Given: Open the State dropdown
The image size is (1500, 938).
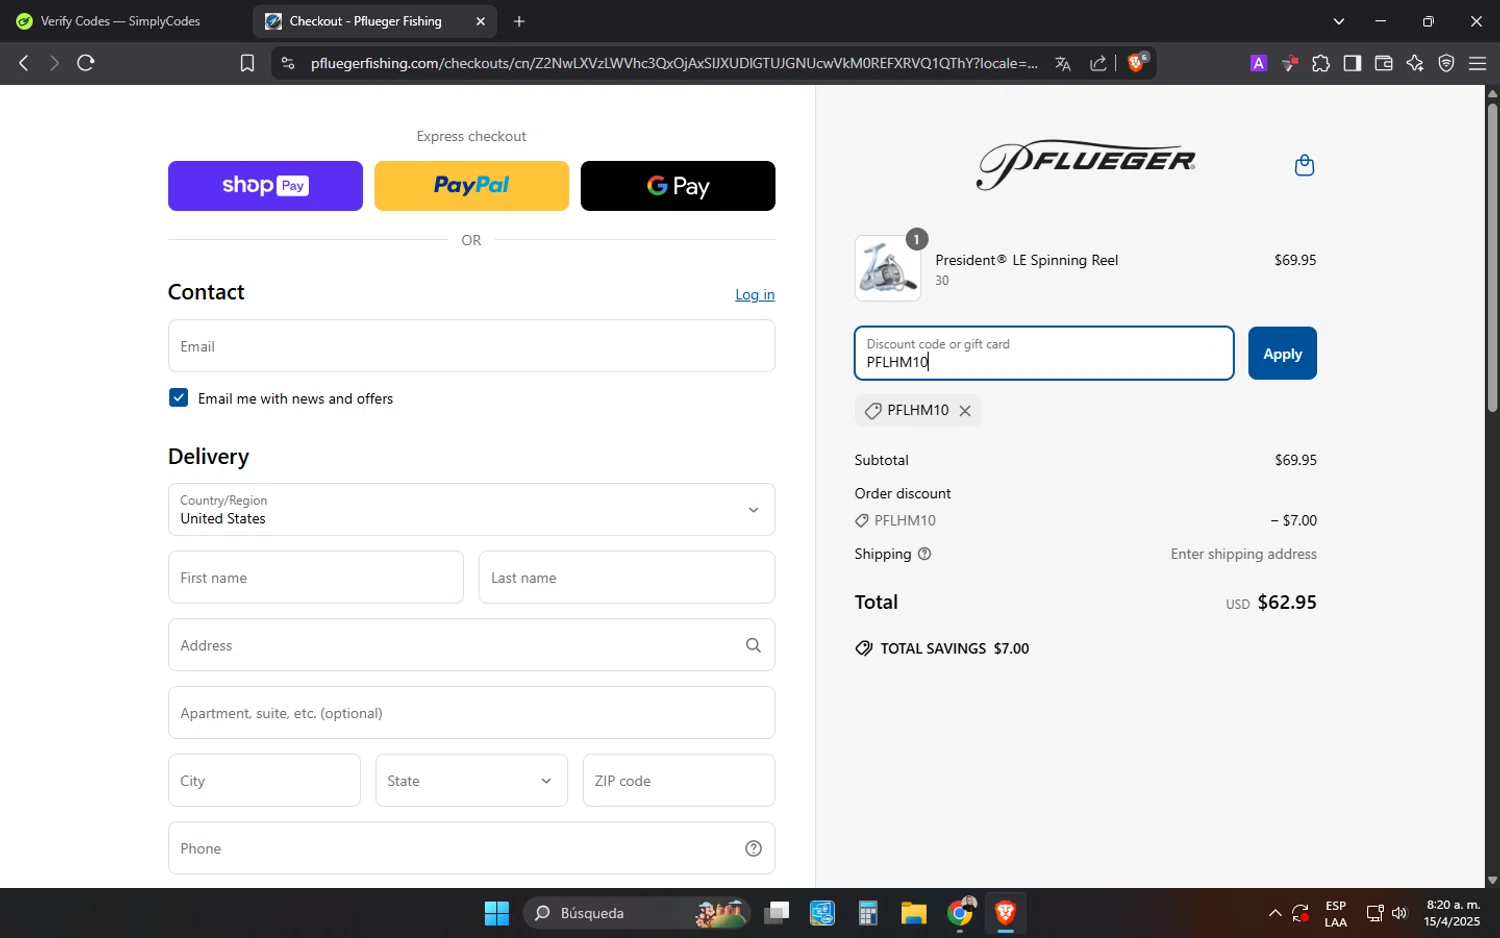Looking at the screenshot, I should point(471,781).
